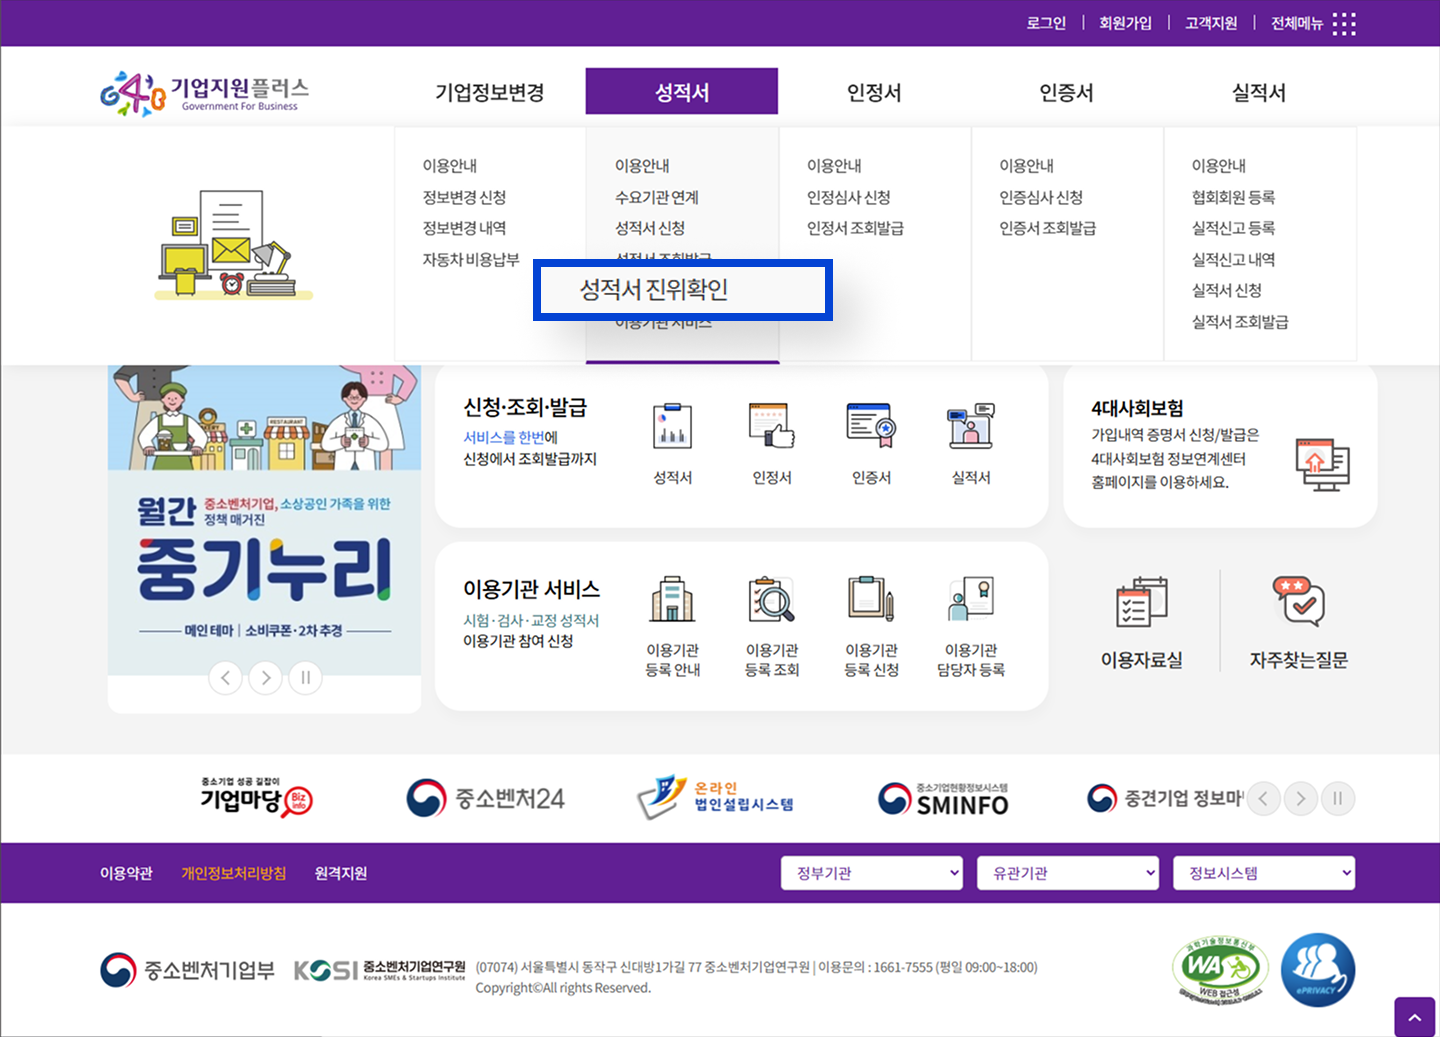
Task: Show next 중기누리 banner slide
Action: [265, 678]
